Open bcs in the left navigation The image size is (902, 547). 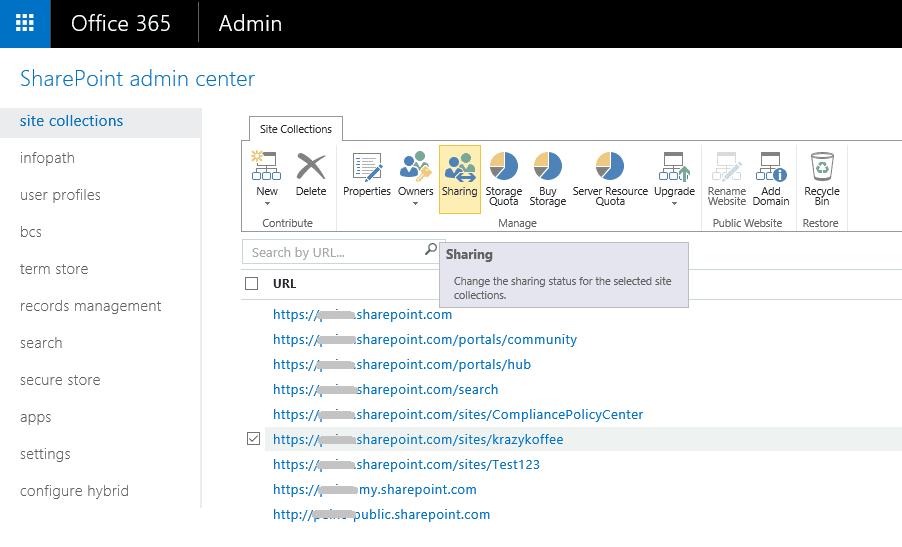point(30,232)
